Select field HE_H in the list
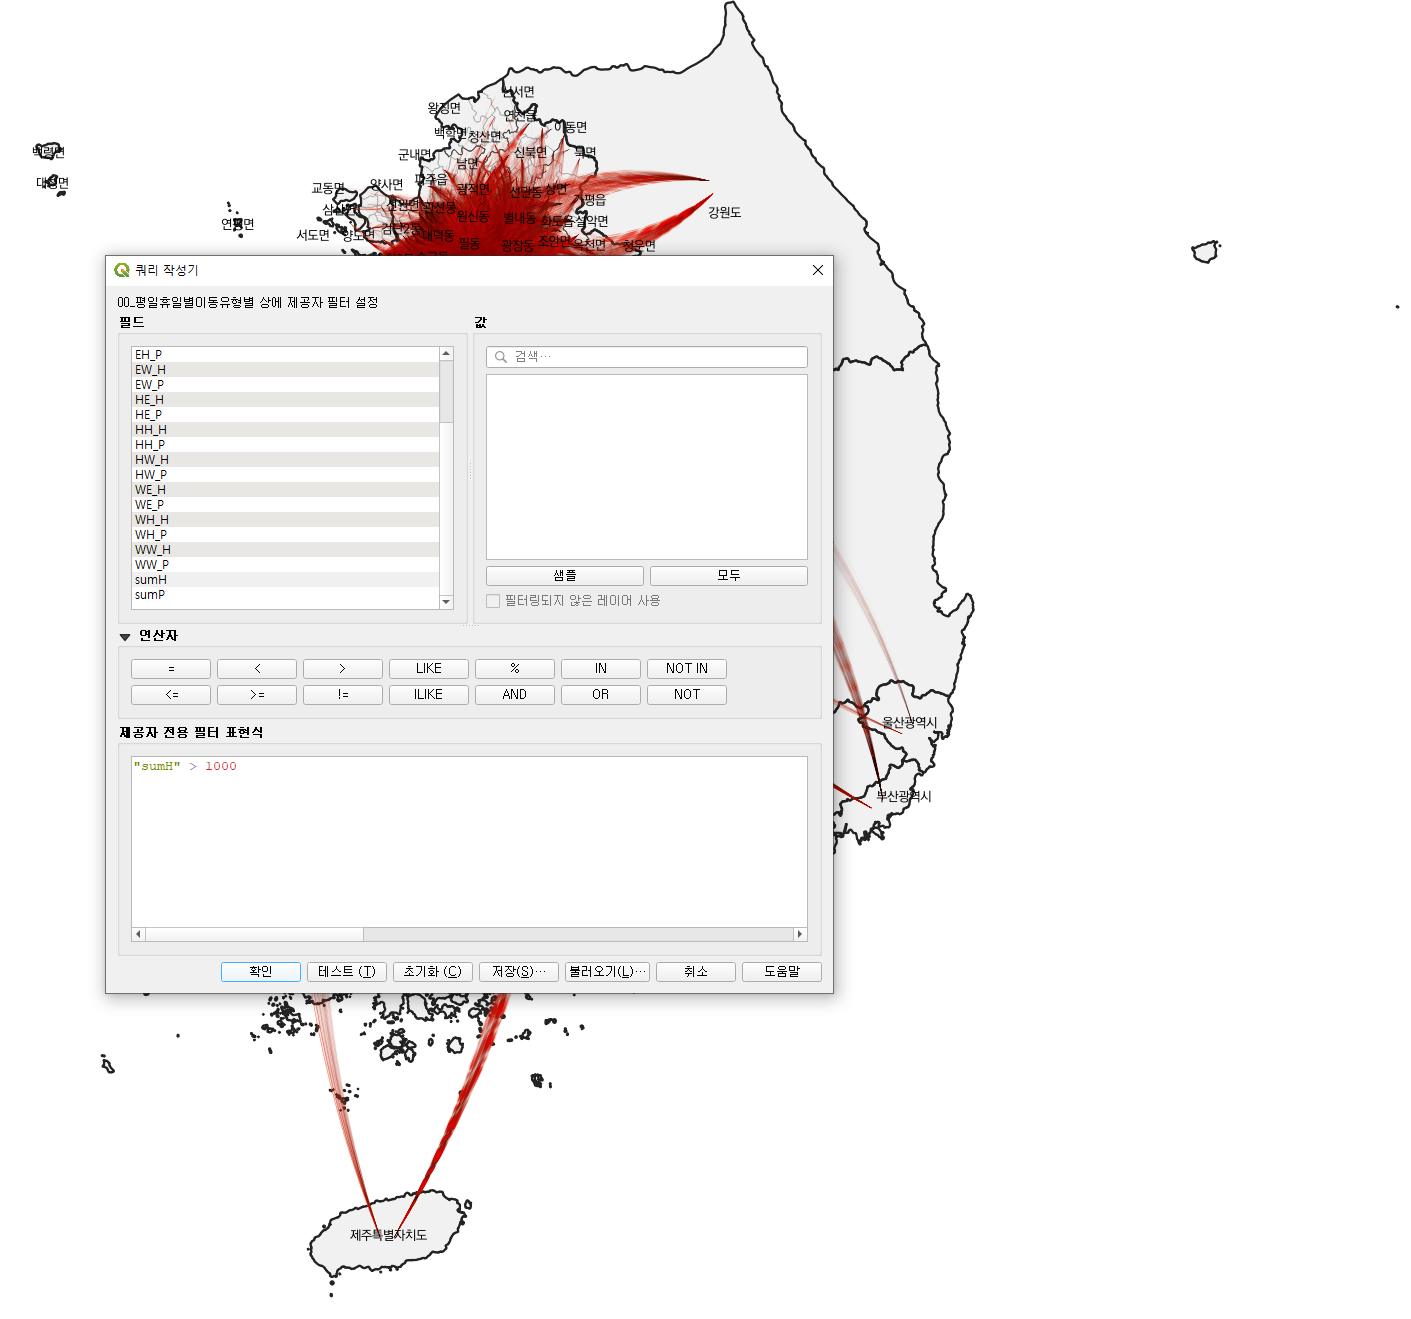Viewport: 1411px width, 1319px height. [285, 400]
